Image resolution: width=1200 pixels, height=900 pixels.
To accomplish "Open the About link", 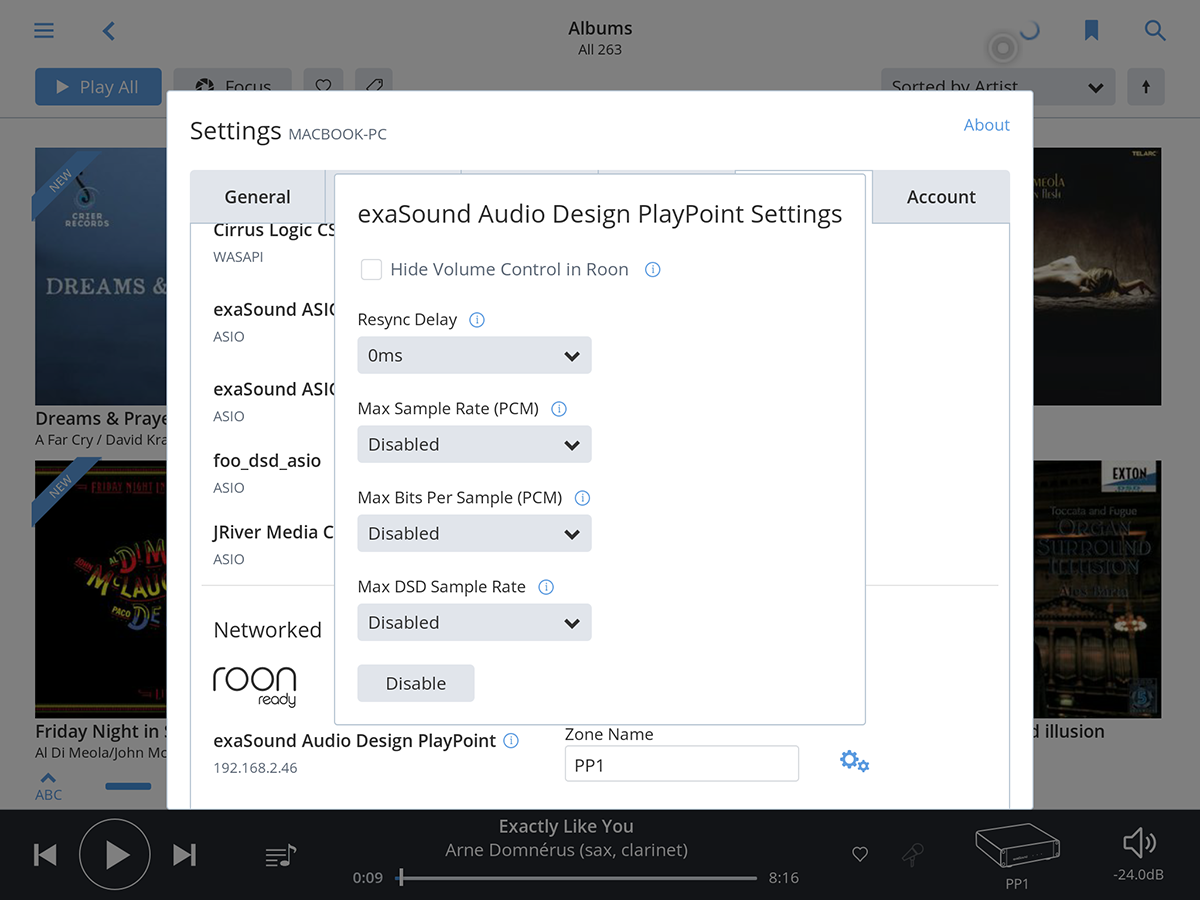I will pos(986,125).
